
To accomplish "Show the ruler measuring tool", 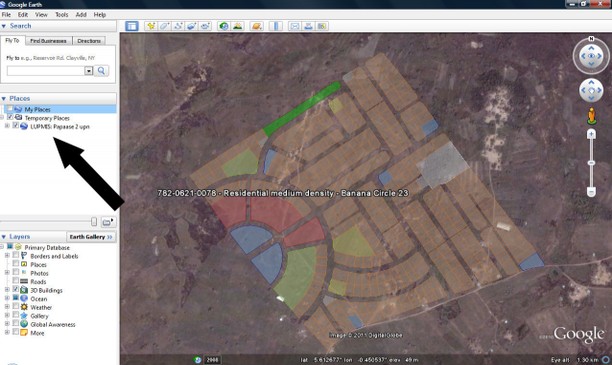I will pos(276,26).
